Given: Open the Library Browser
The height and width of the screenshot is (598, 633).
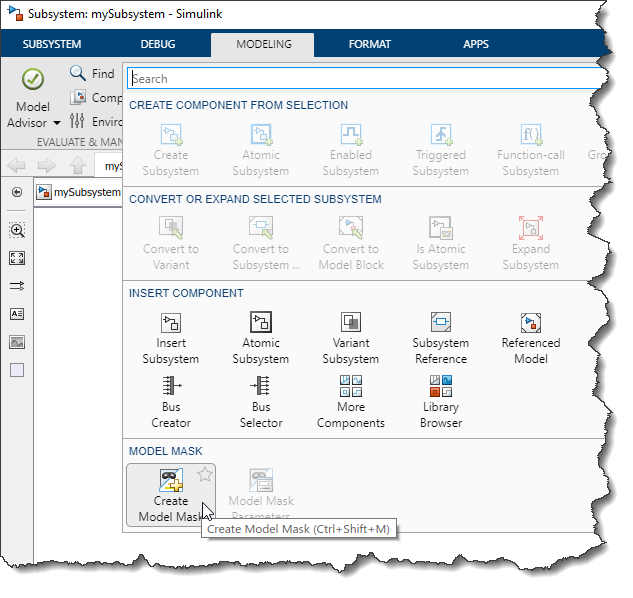Looking at the screenshot, I should pyautogui.click(x=440, y=387).
